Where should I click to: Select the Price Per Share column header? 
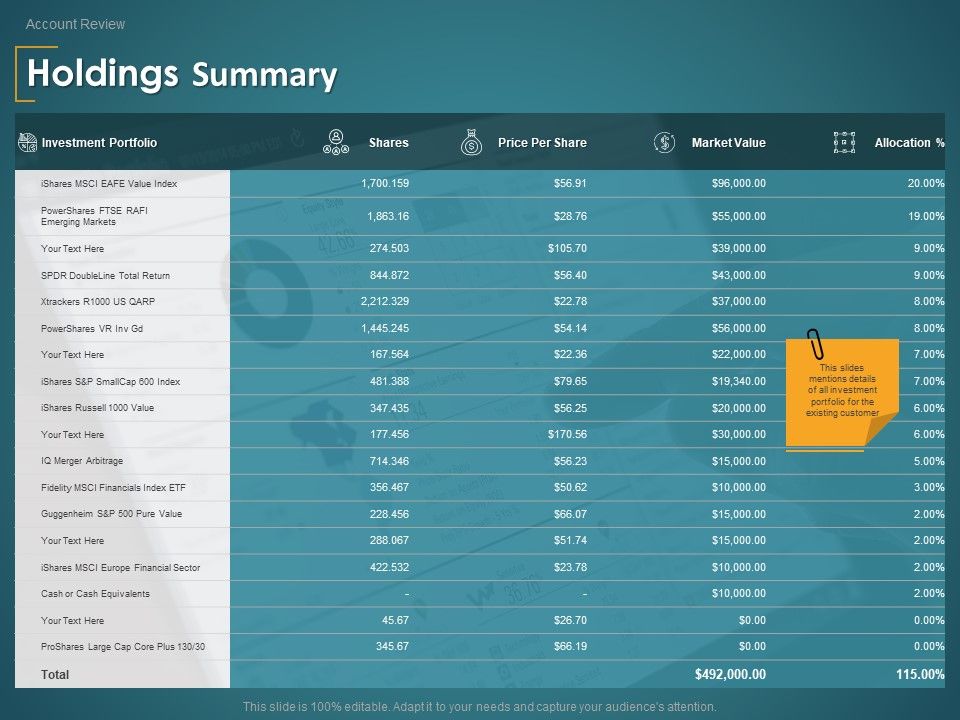[542, 143]
